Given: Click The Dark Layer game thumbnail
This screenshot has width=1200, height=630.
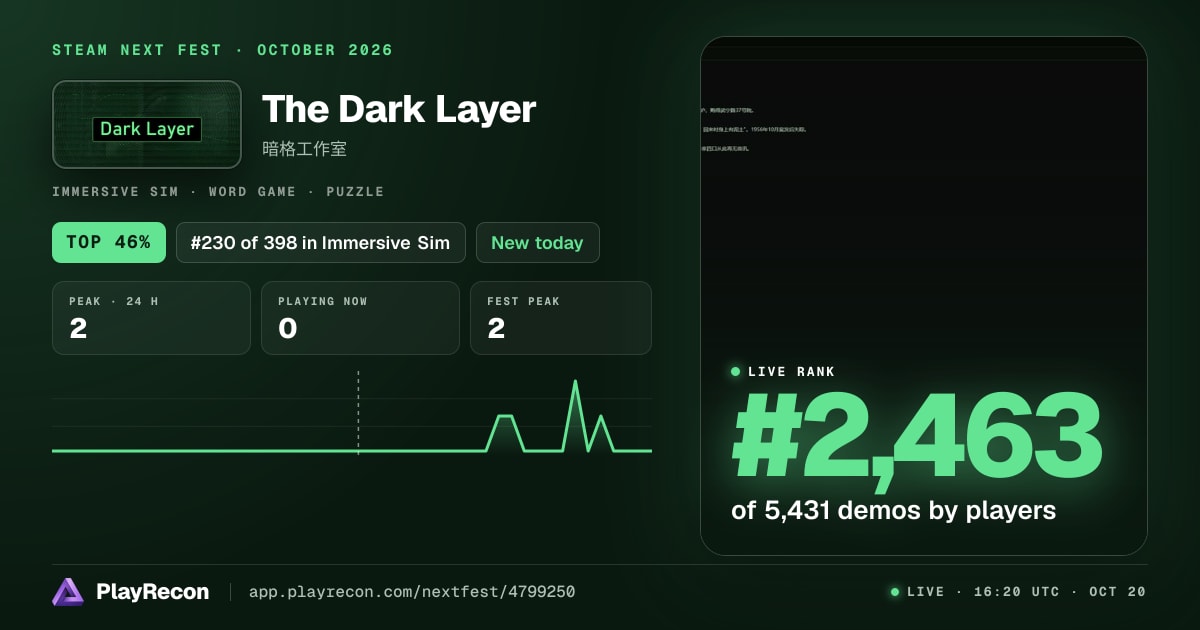Looking at the screenshot, I should (147, 124).
